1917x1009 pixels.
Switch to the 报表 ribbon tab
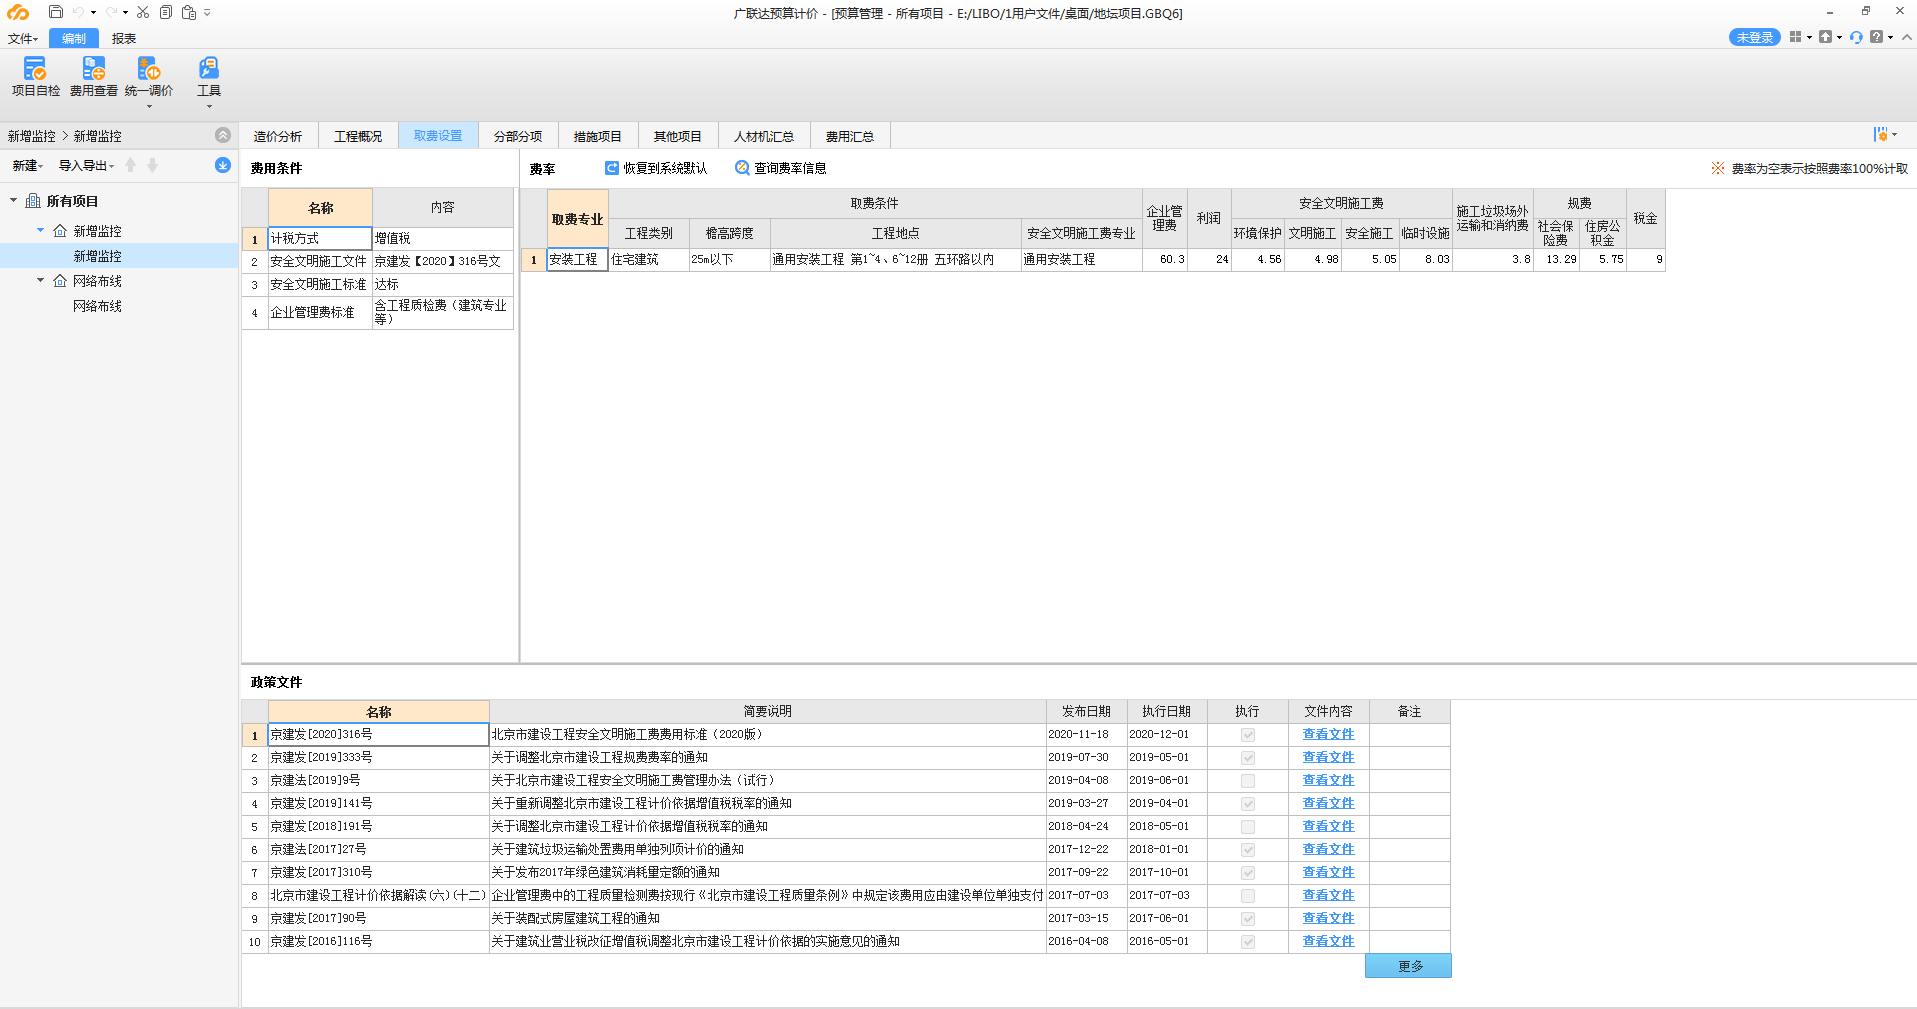[124, 38]
